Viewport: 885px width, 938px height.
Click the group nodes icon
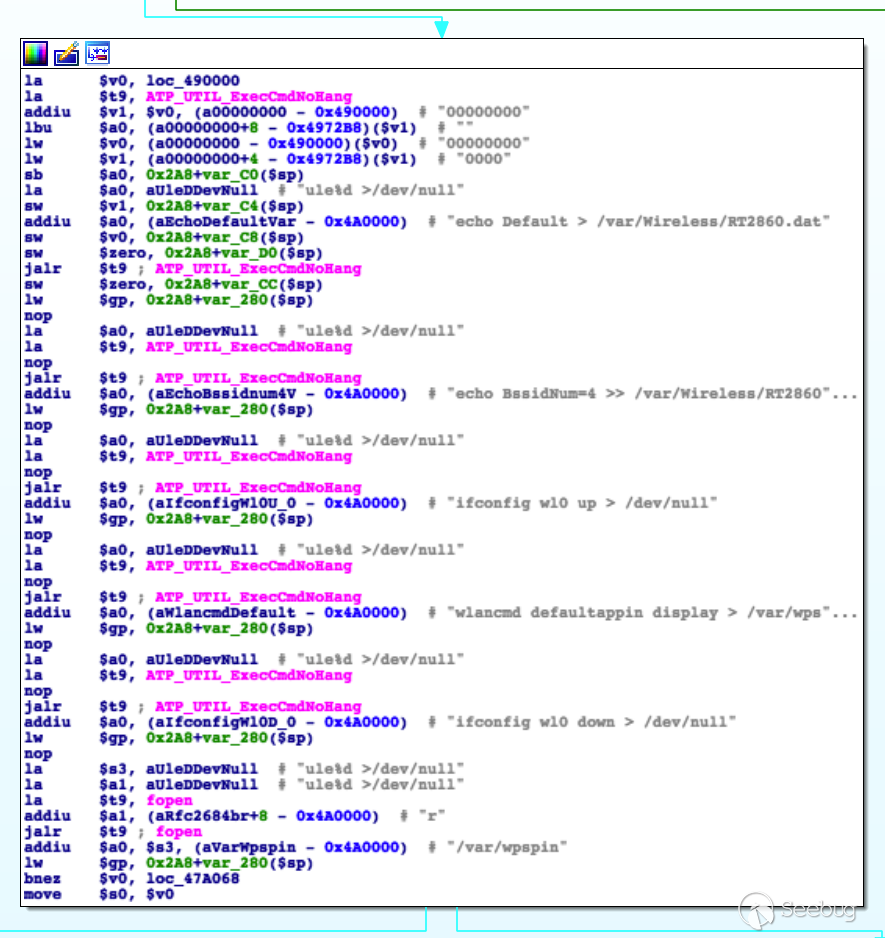98,53
